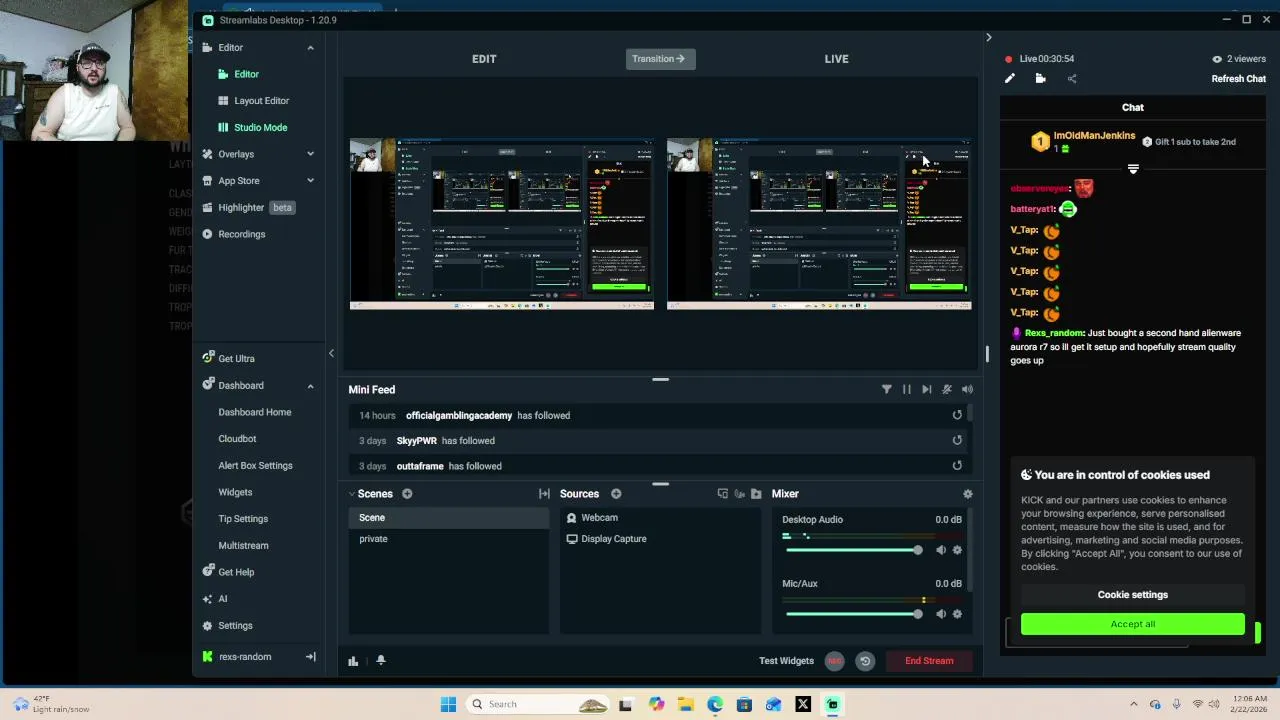
Task: Replay the SkyyPWR follow alert
Action: point(957,440)
